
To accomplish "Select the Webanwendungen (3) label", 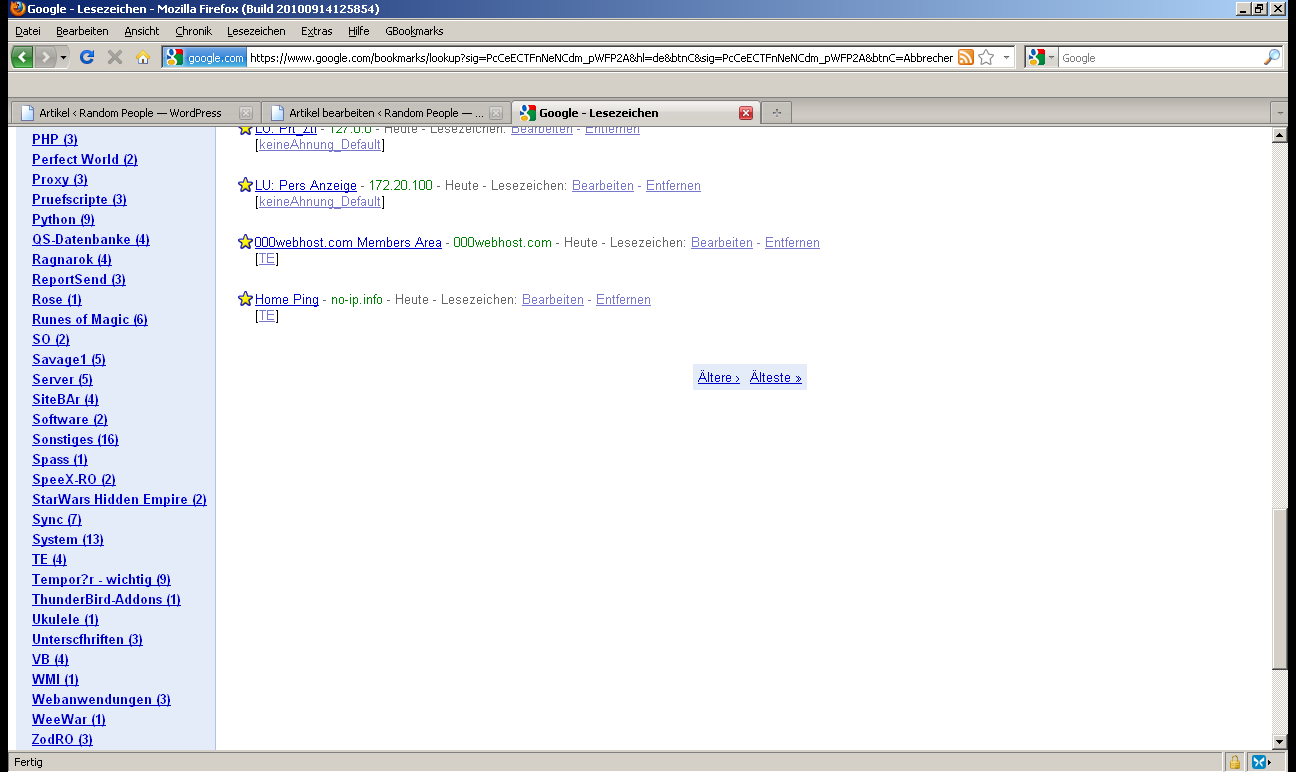I will pos(101,700).
